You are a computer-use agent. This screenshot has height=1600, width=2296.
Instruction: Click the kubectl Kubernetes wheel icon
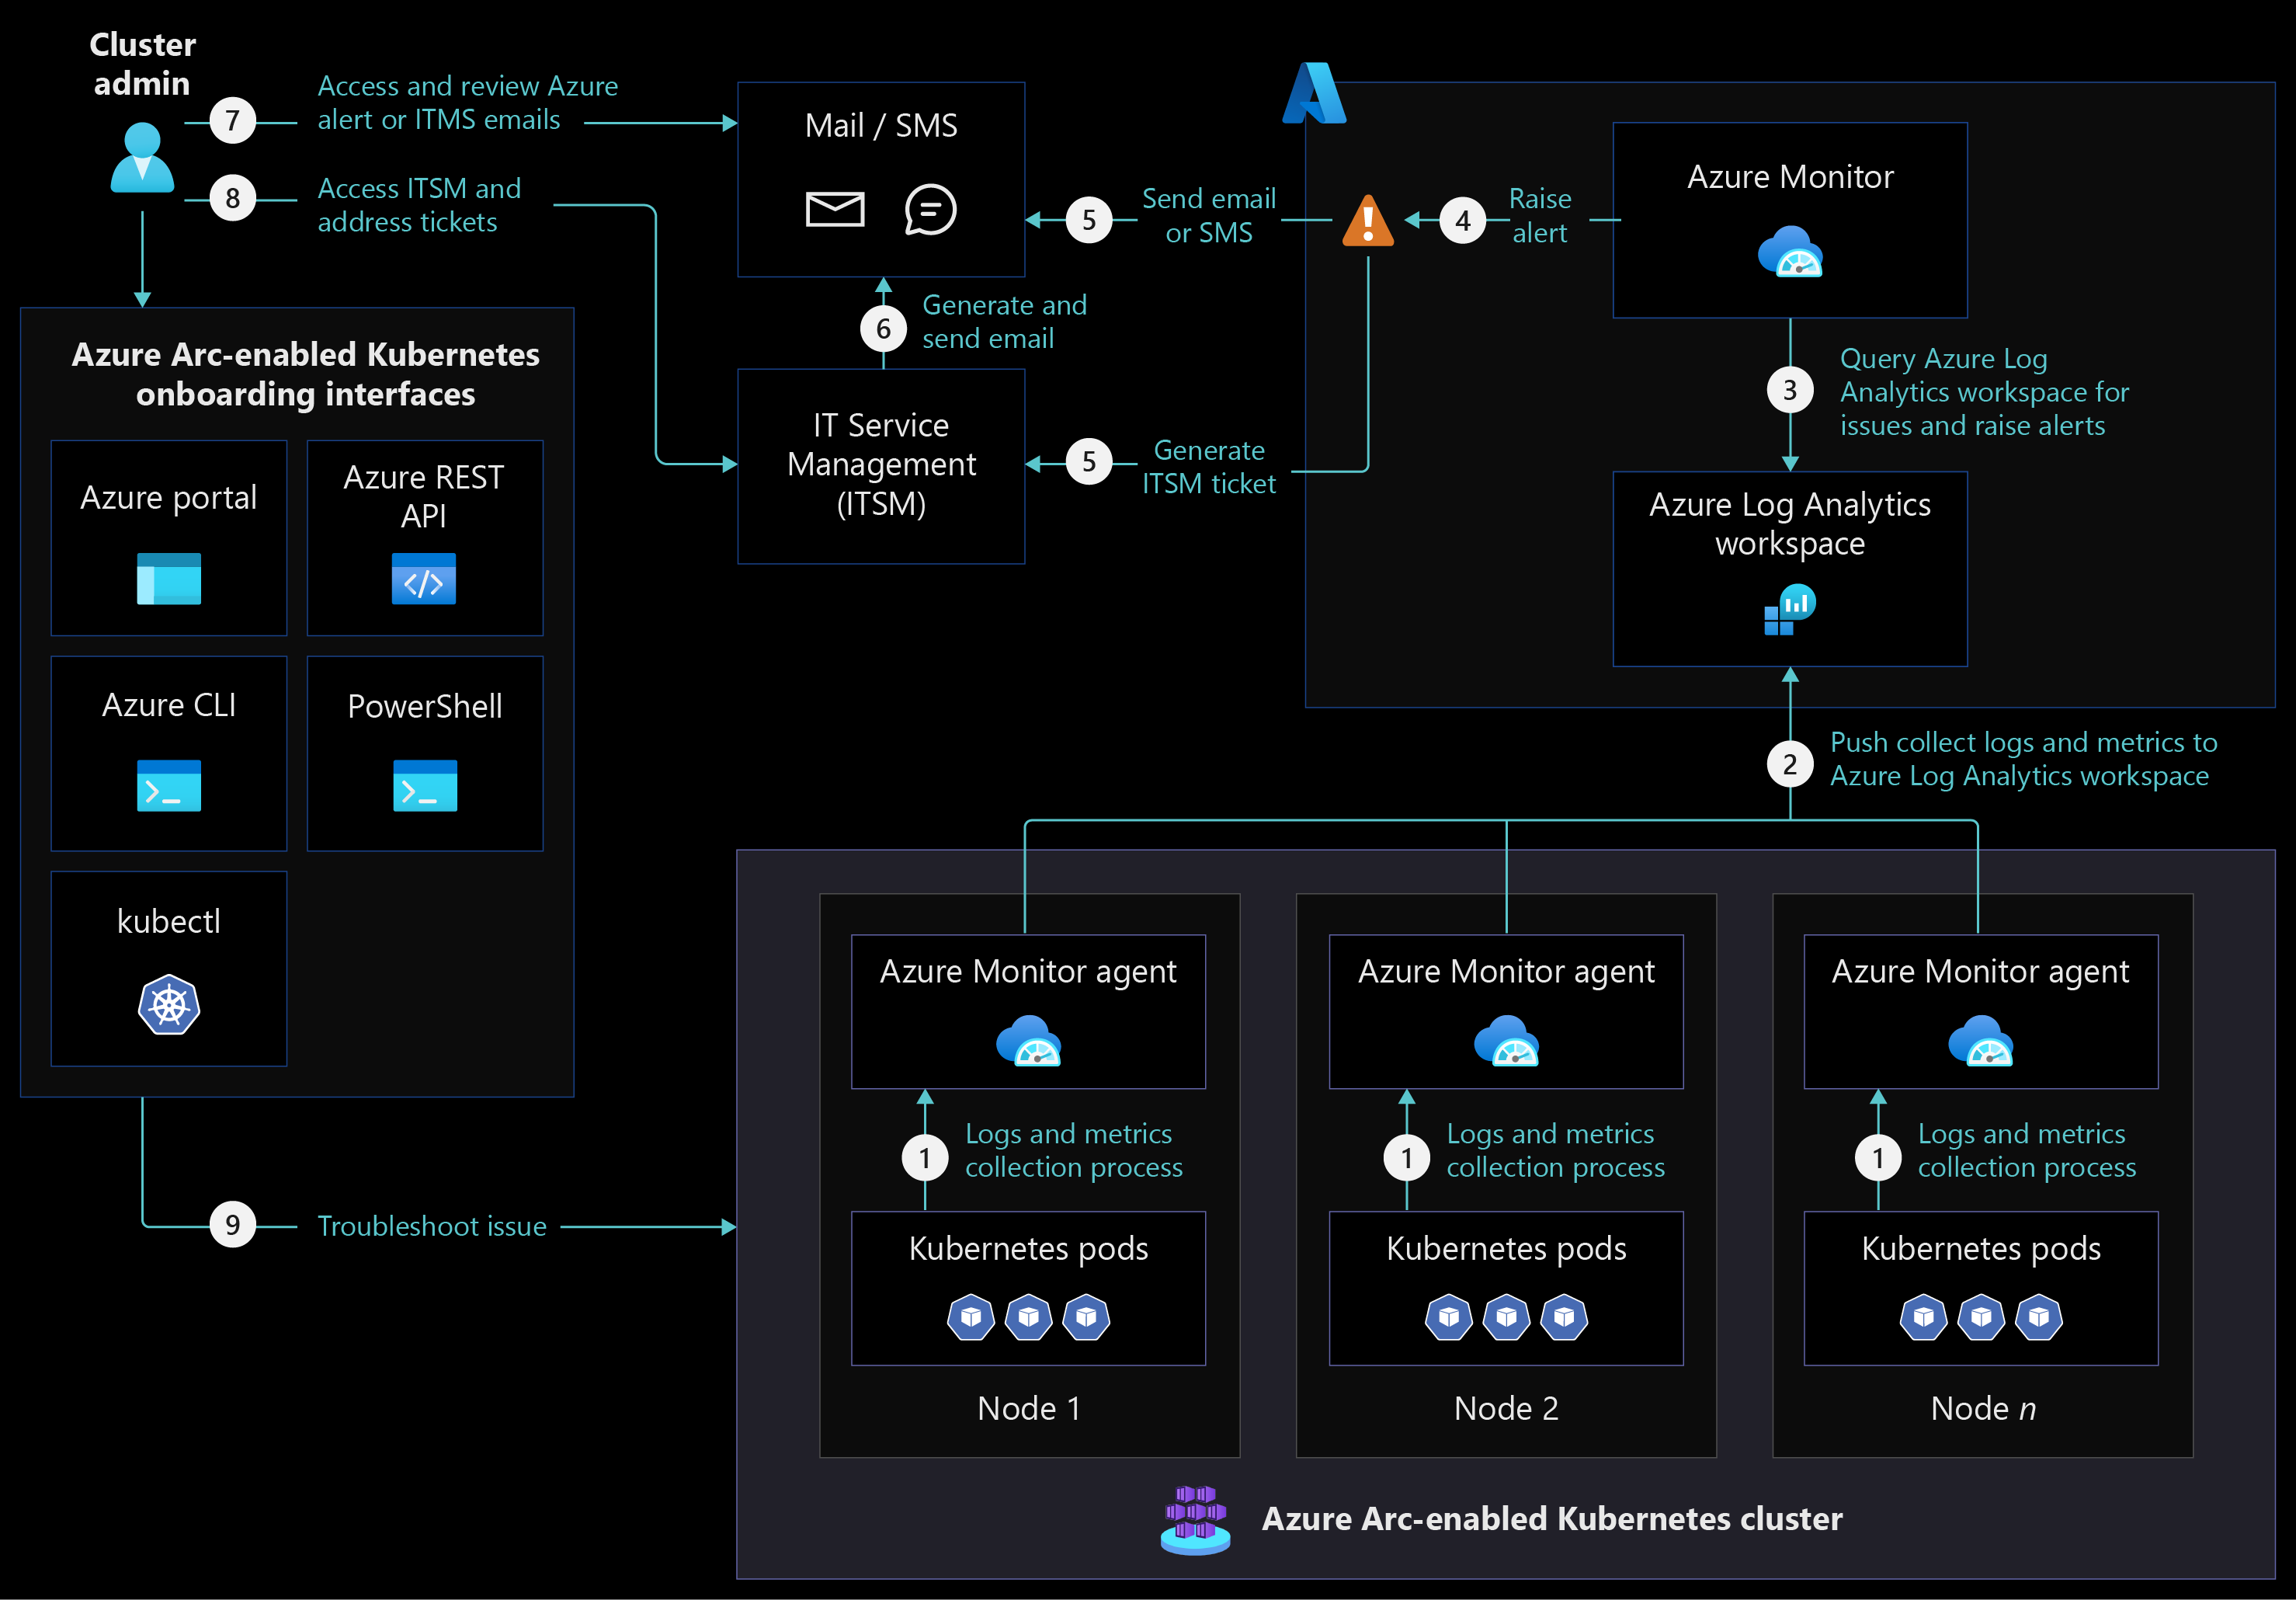(169, 1004)
